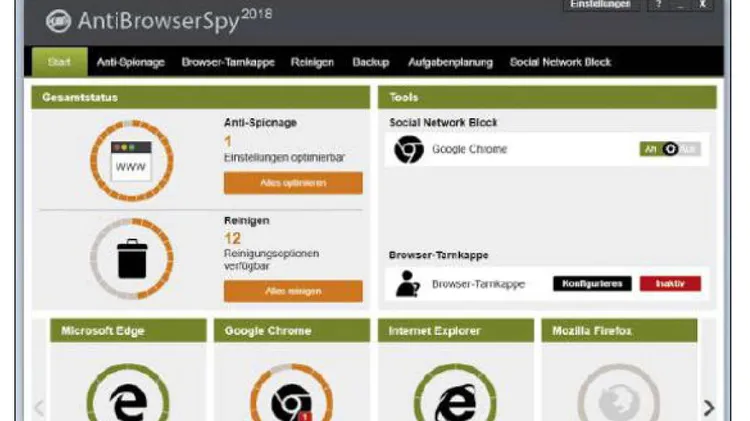Switch to the Anti-Spionage tab
Screen dimensions: 750x421
pyautogui.click(x=131, y=62)
